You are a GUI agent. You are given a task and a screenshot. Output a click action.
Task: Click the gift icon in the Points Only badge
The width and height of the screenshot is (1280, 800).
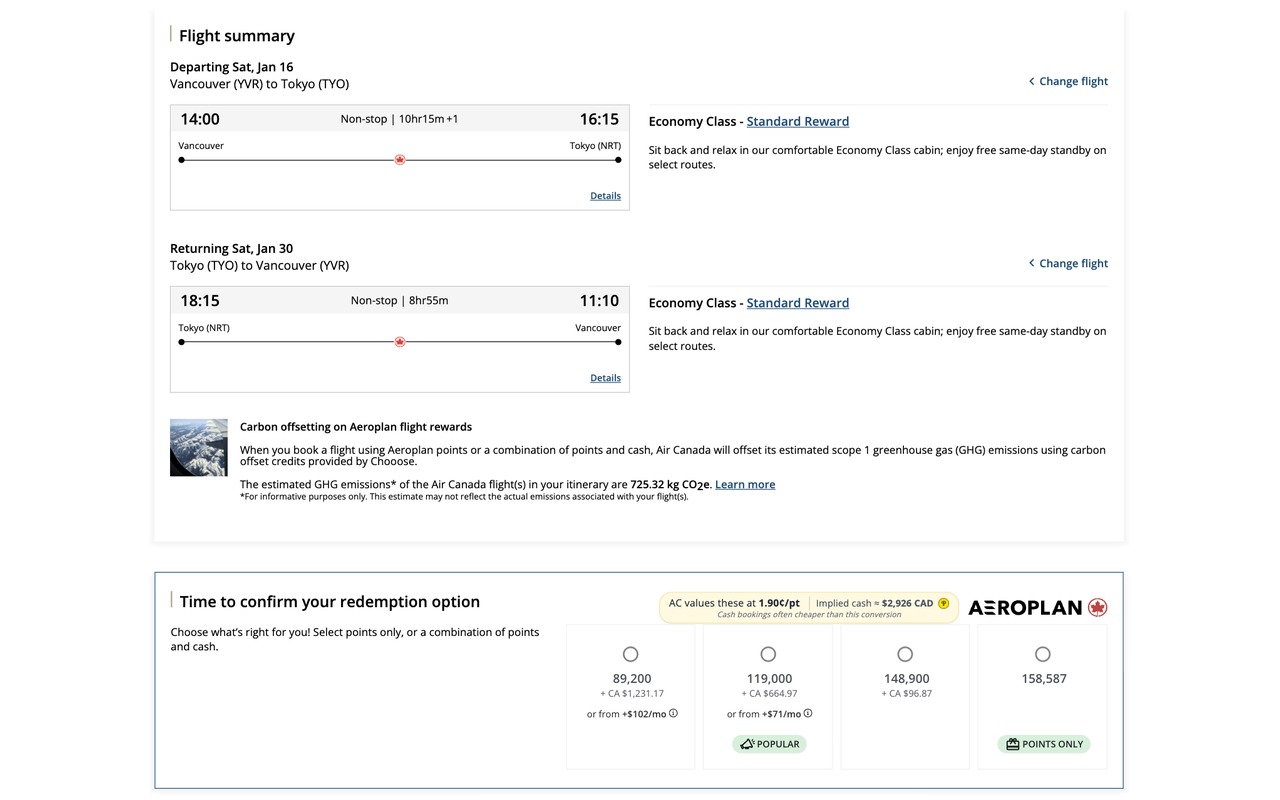[x=1012, y=744]
